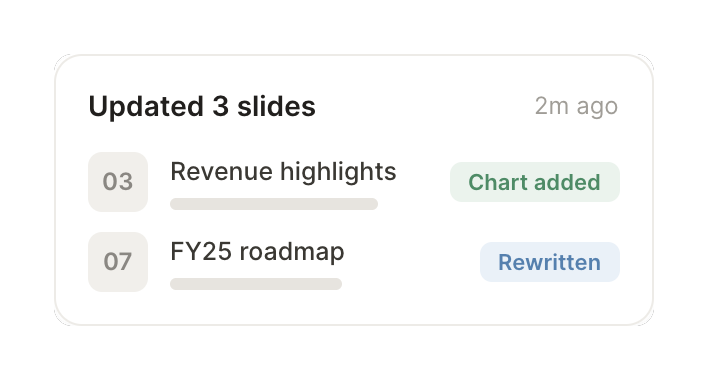Click the 03 slide number badge

coord(118,182)
